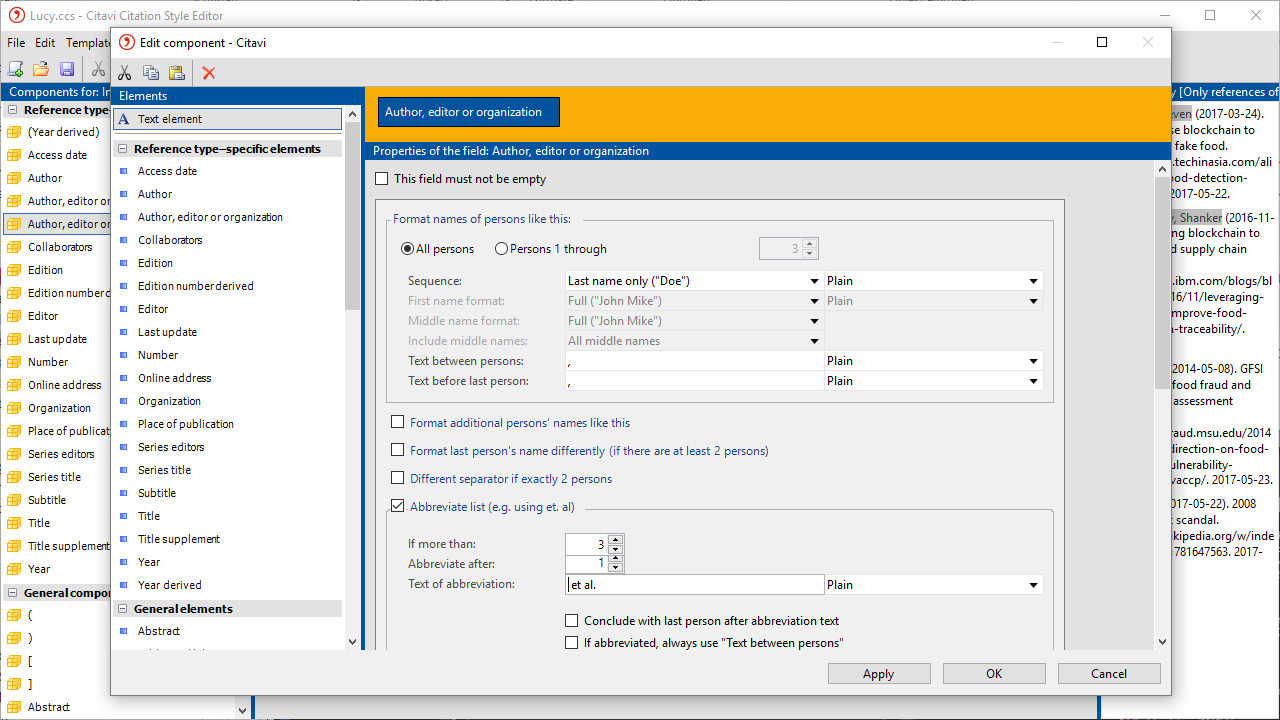Click the scissors icon in main window toolbar

[x=98, y=69]
